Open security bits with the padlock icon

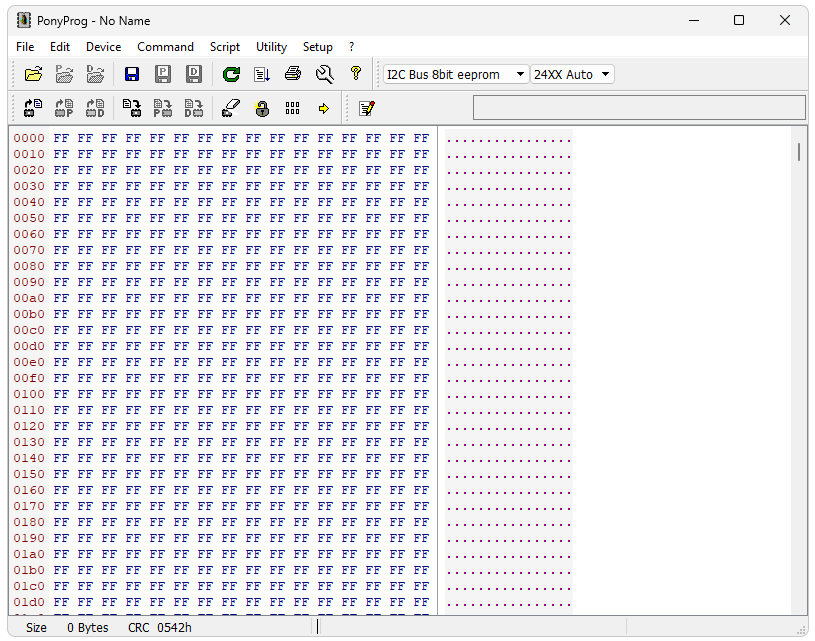click(x=262, y=108)
